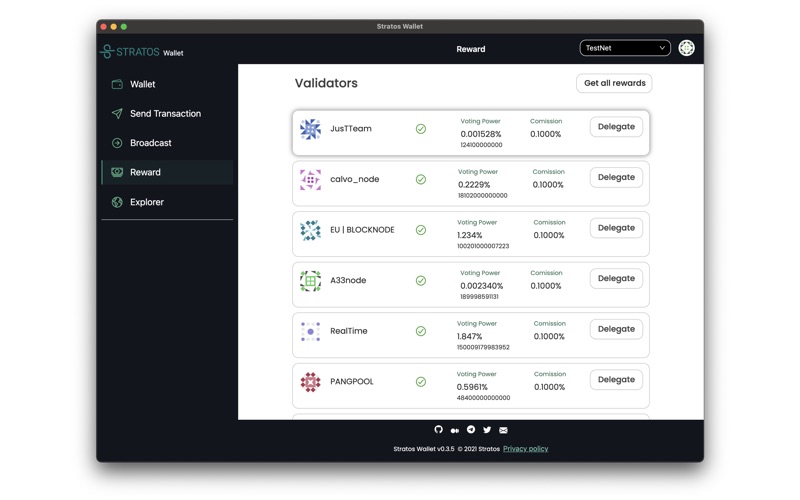Click the green check icon for JusTTeam
This screenshot has width=800, height=500.
[420, 129]
